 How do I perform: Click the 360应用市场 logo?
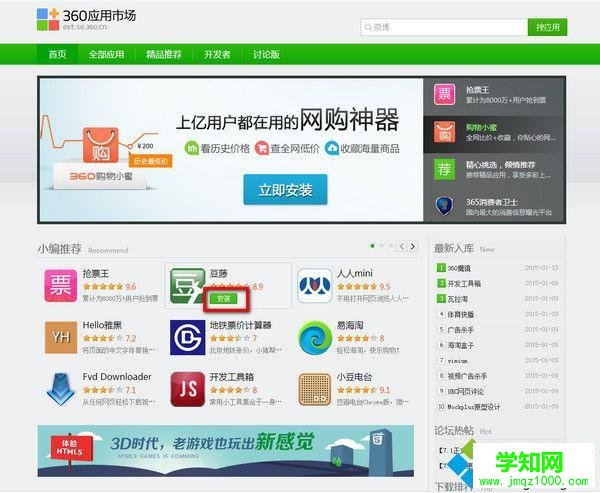point(86,19)
